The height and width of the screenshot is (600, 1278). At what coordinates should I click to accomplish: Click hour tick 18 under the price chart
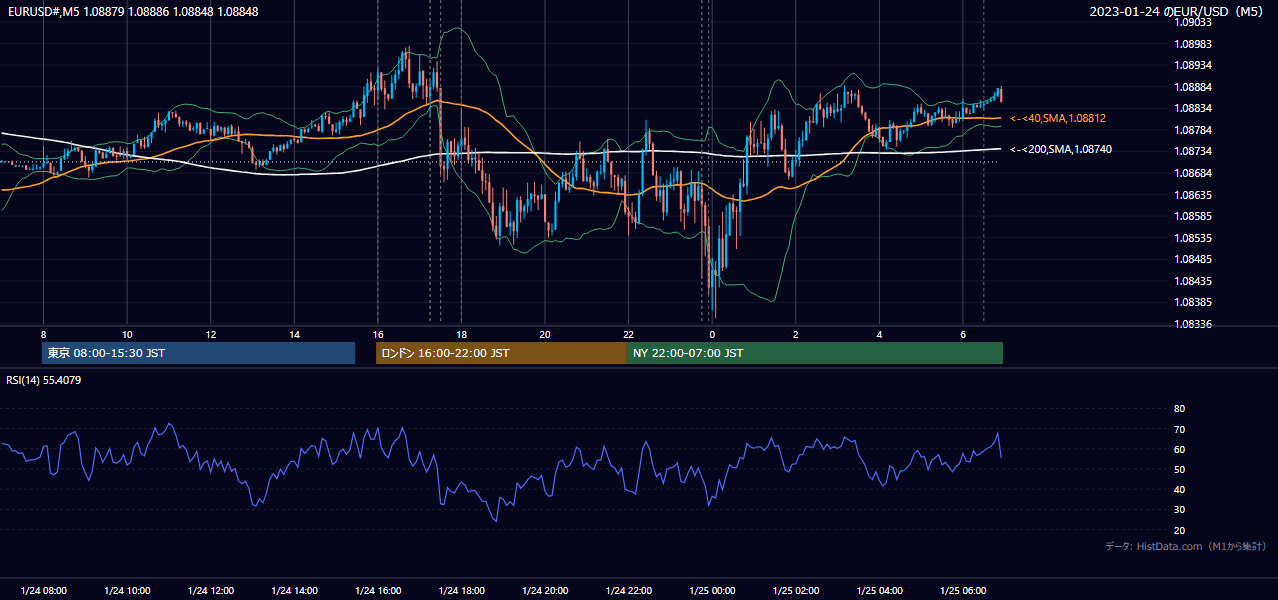click(x=461, y=334)
